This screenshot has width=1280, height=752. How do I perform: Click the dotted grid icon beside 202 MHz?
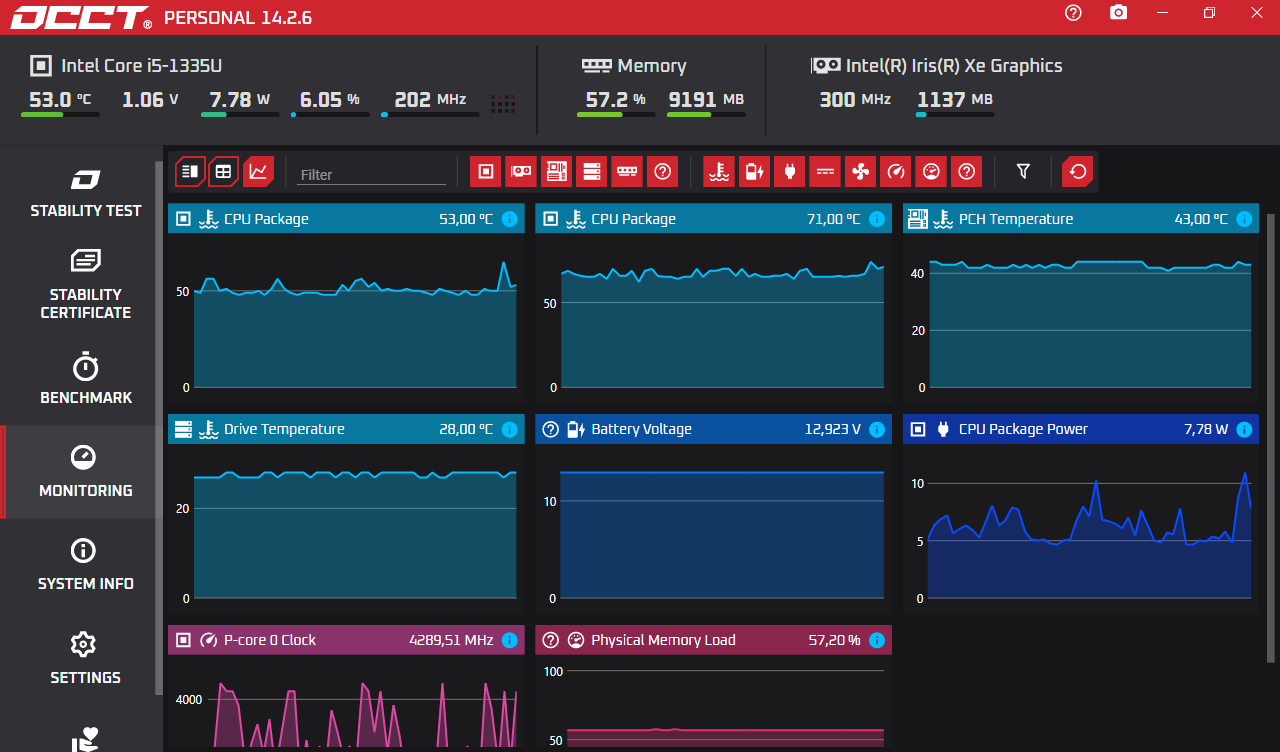click(503, 103)
